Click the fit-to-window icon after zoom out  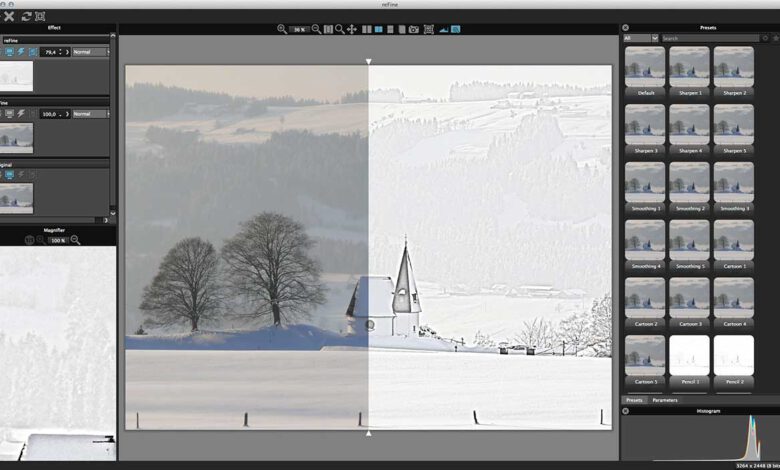328,29
